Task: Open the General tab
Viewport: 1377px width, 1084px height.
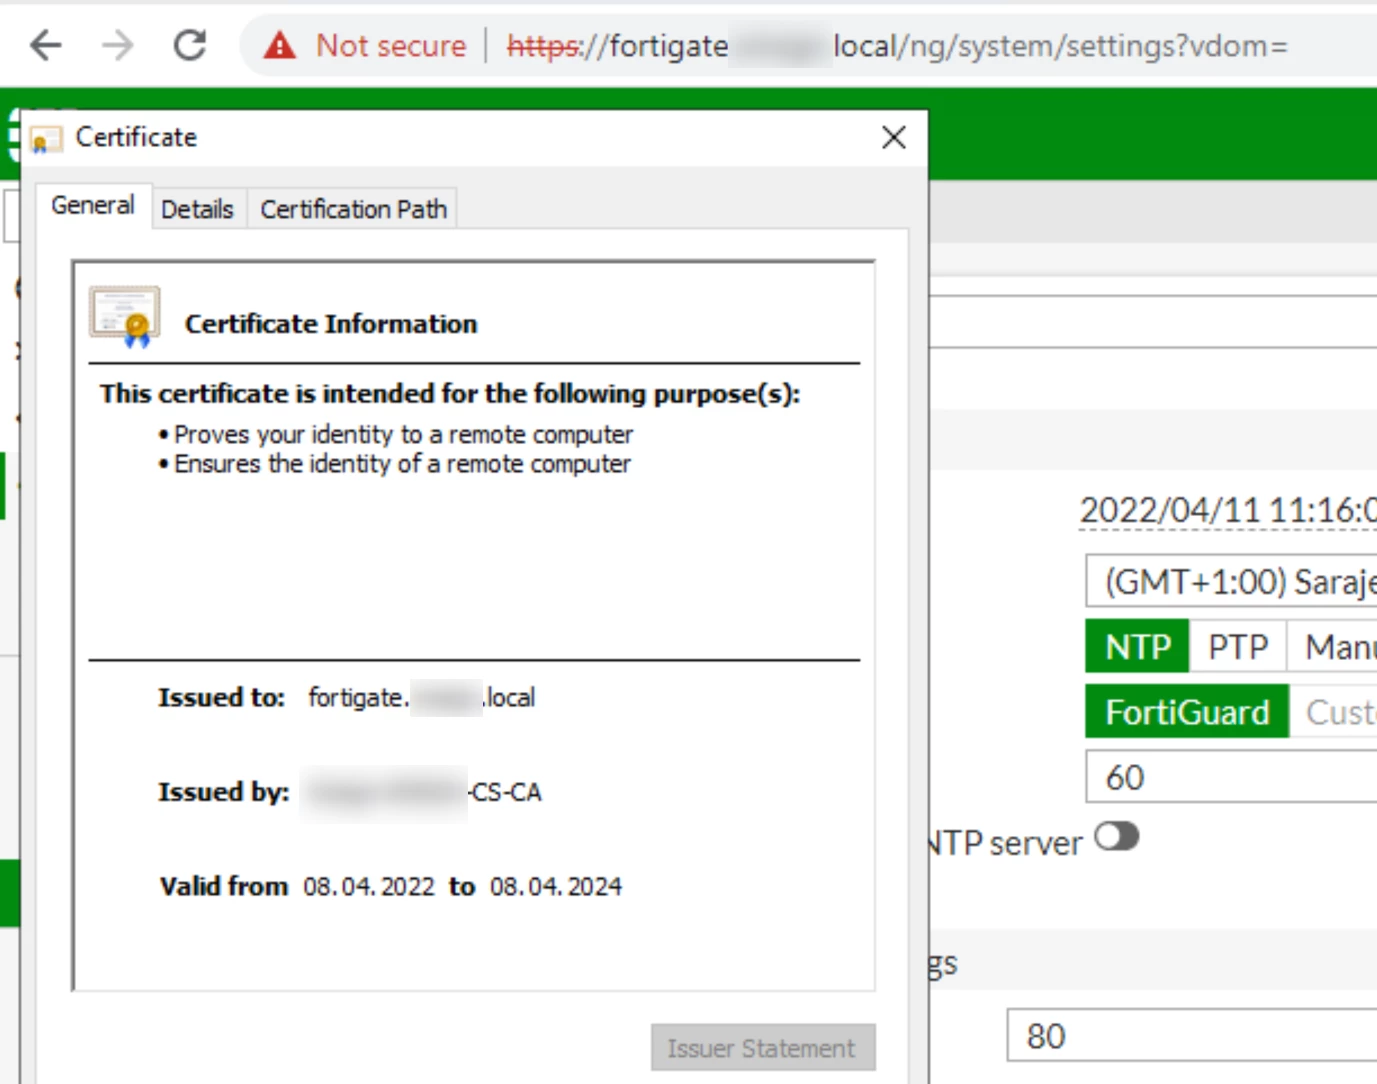Action: tap(93, 205)
